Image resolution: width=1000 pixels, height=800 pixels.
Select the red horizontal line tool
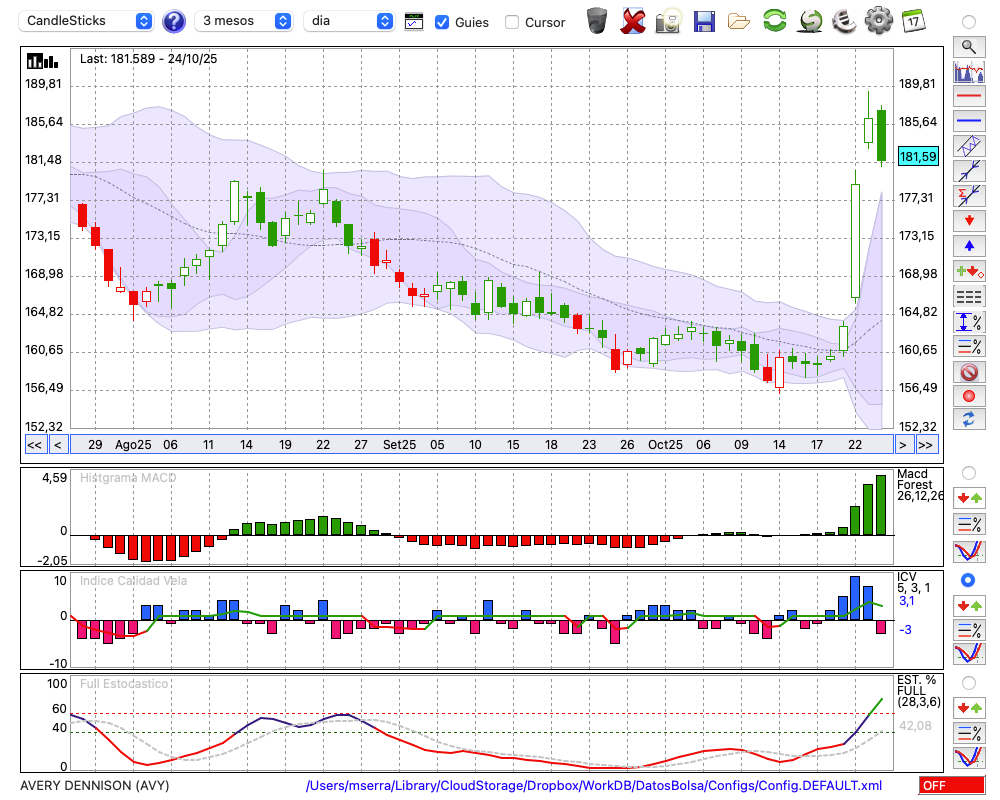pos(969,96)
